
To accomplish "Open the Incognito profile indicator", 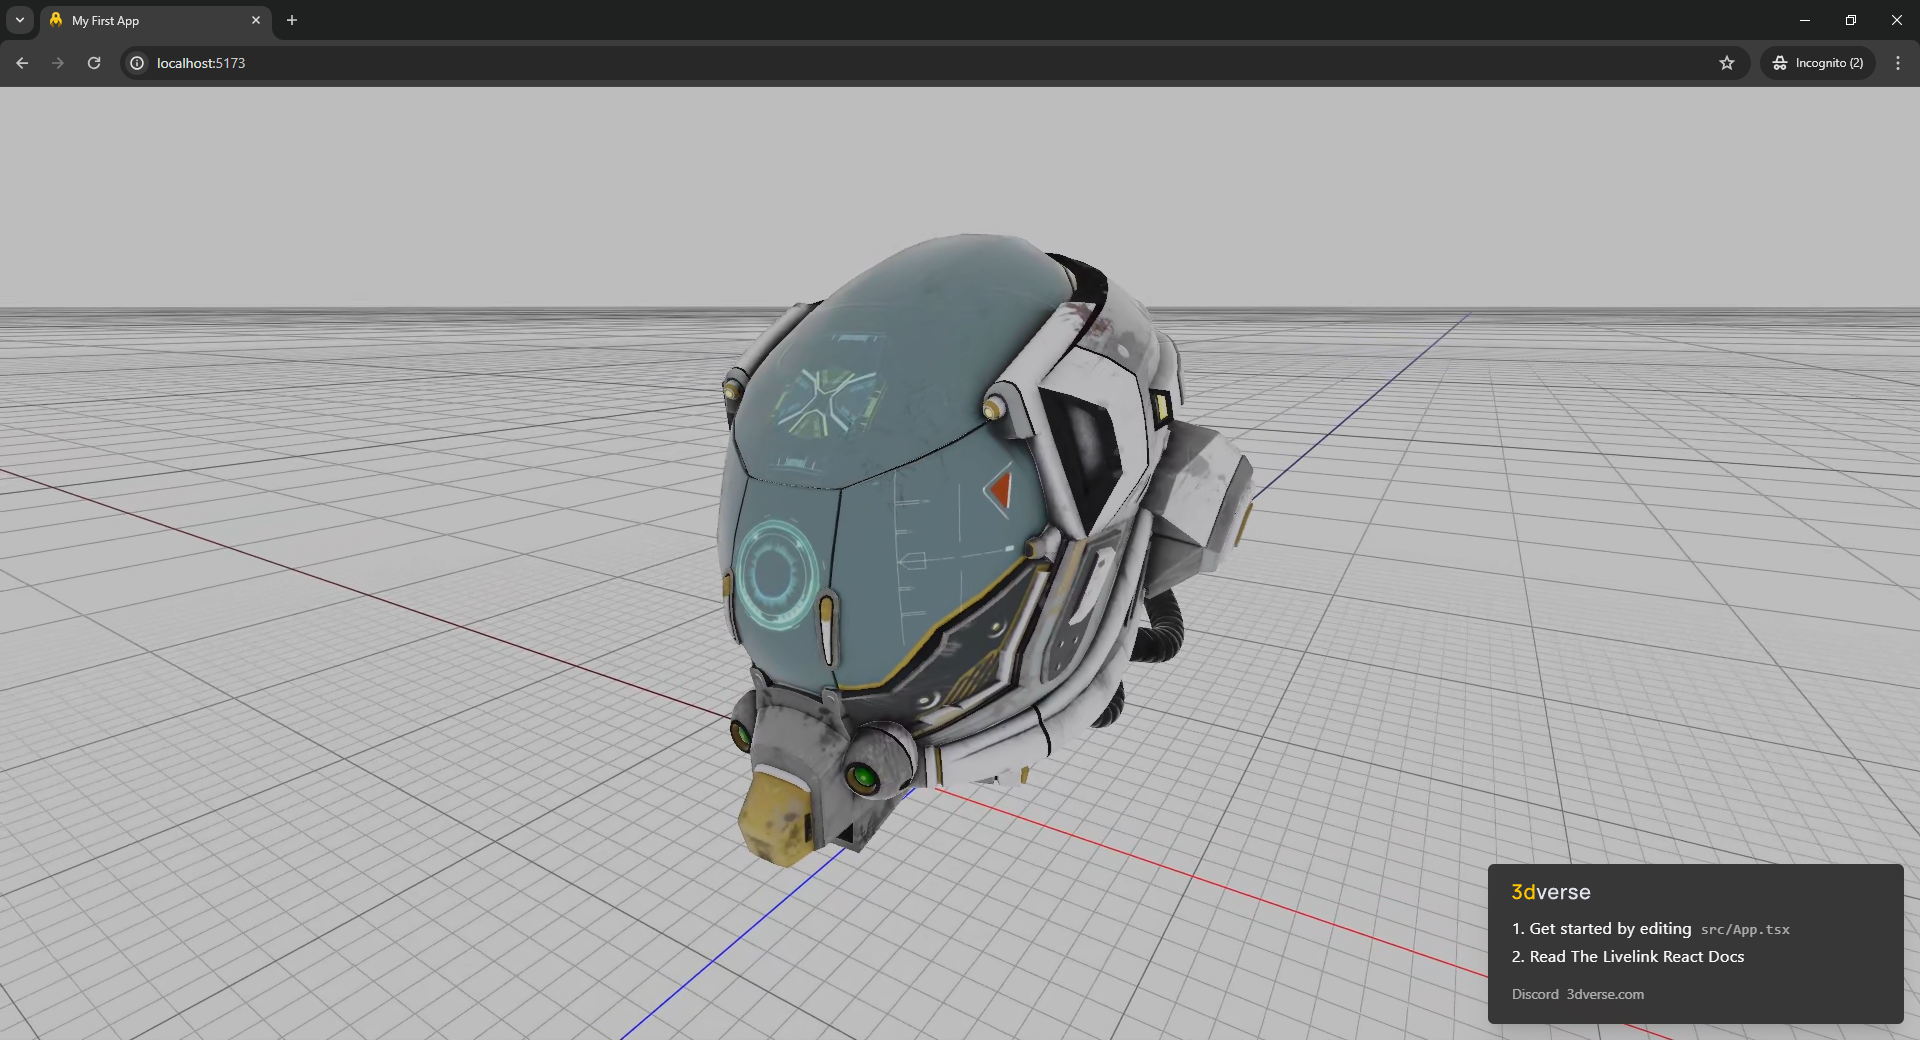I will click(x=1818, y=63).
